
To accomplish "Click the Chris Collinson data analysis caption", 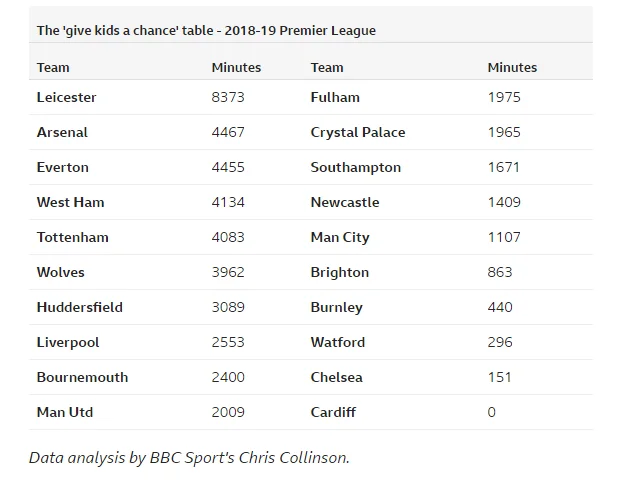I will 189,457.
